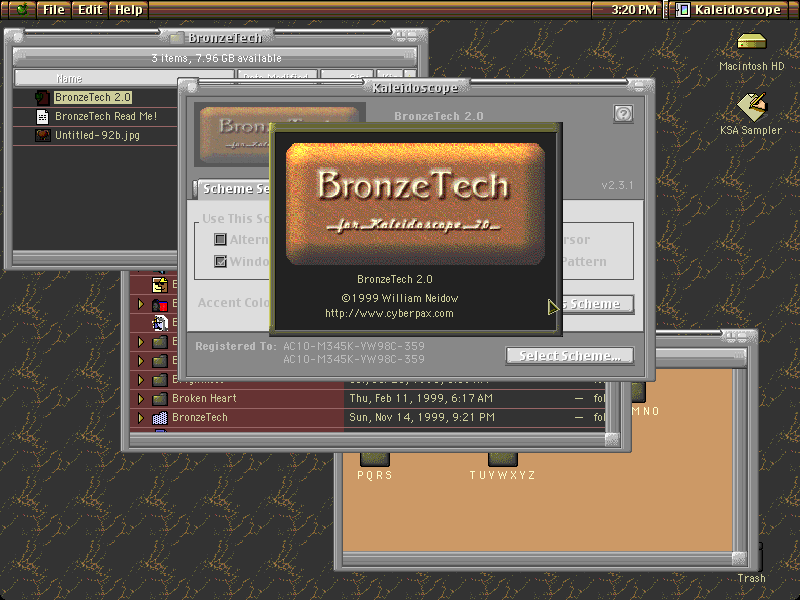Screen dimensions: 800x600
Task: Open the Apple menu icon
Action: [x=21, y=9]
